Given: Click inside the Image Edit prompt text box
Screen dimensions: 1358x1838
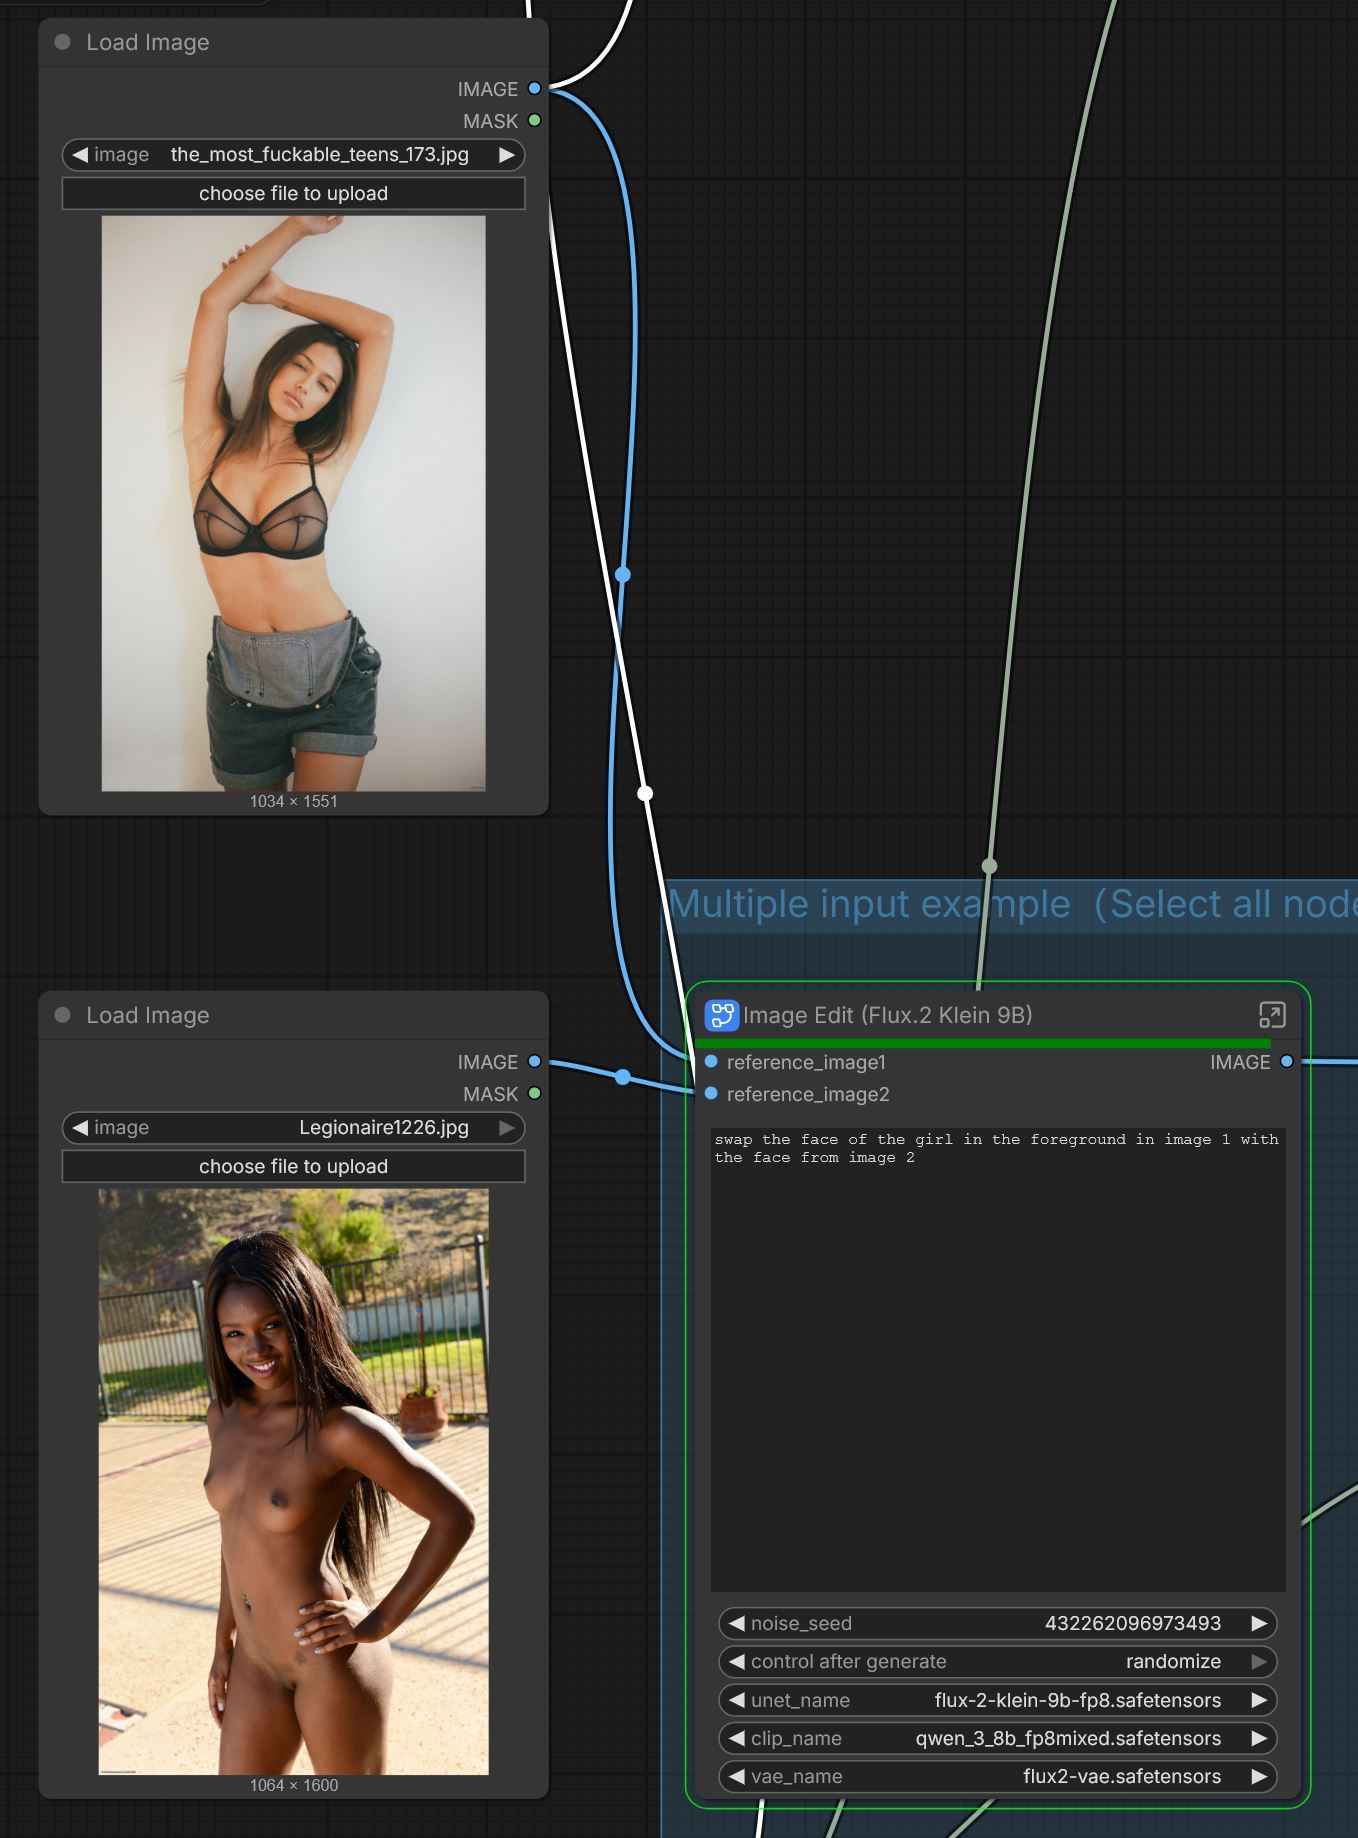Looking at the screenshot, I should click(997, 1360).
